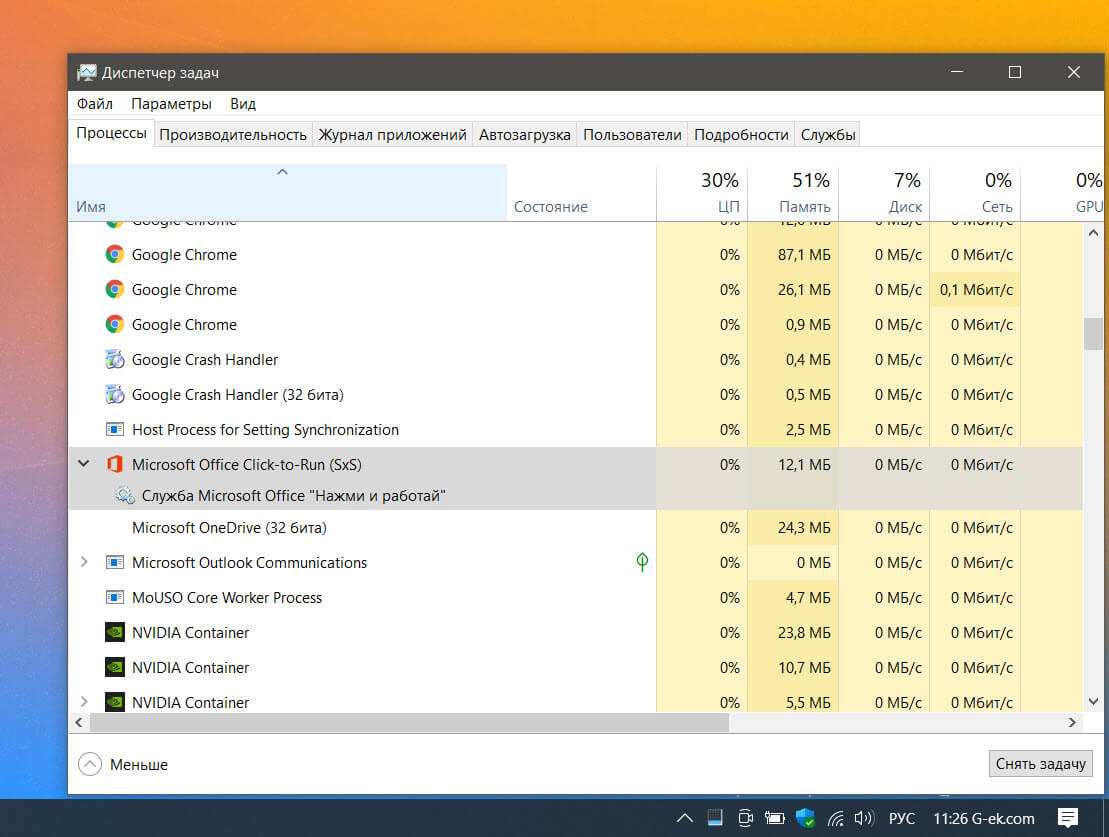
Task: Open hidden tray icons with the taskbar arrow
Action: coord(685,819)
